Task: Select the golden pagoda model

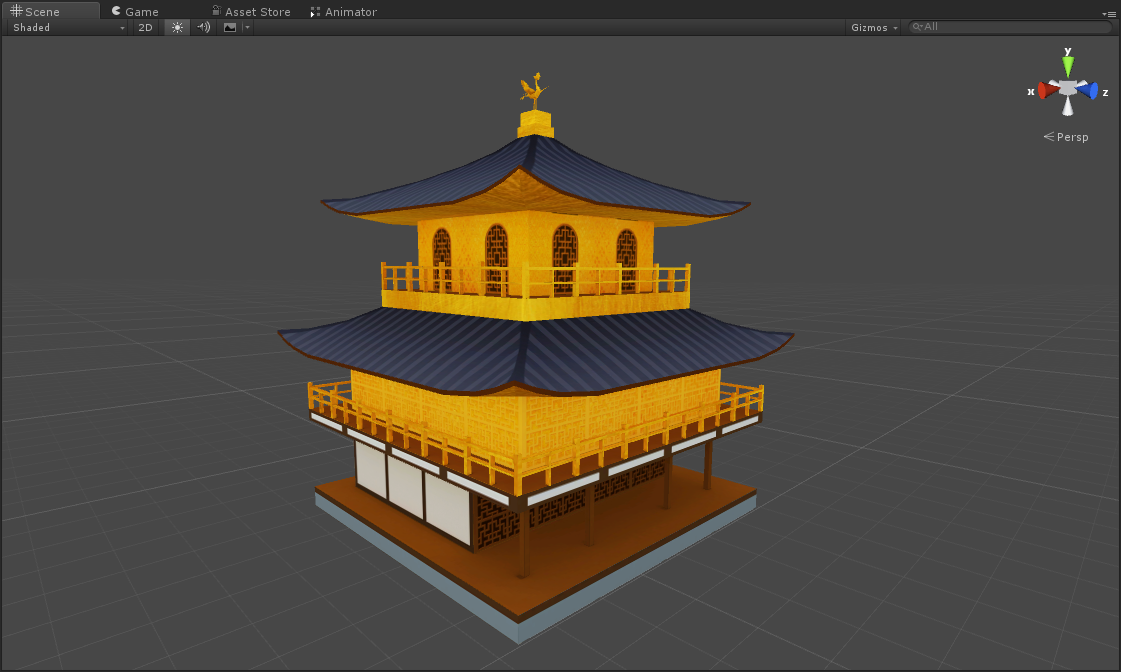Action: (535, 357)
